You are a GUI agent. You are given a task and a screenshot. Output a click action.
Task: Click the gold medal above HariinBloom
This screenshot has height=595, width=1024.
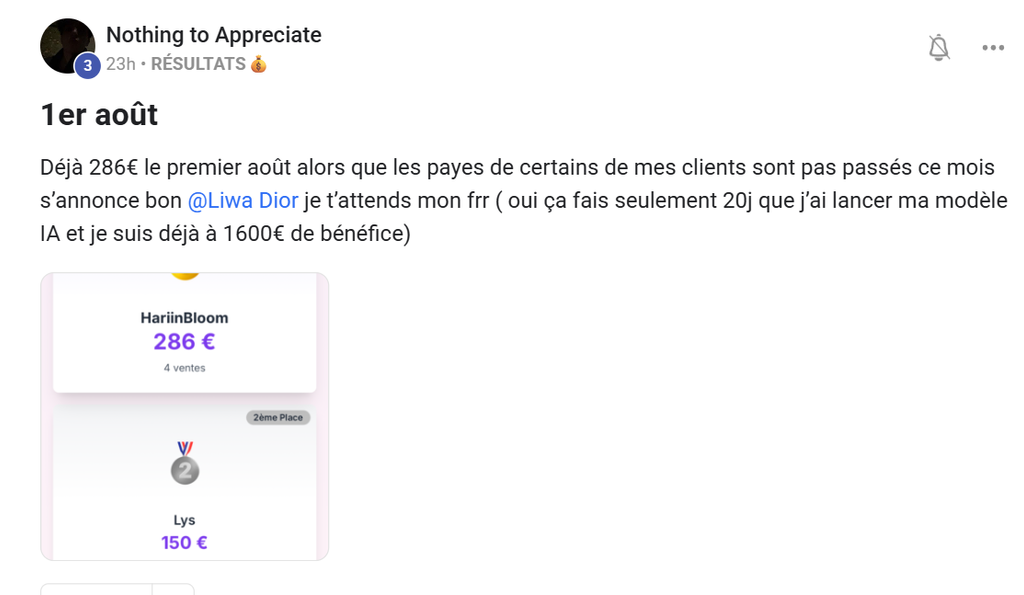pos(185,276)
